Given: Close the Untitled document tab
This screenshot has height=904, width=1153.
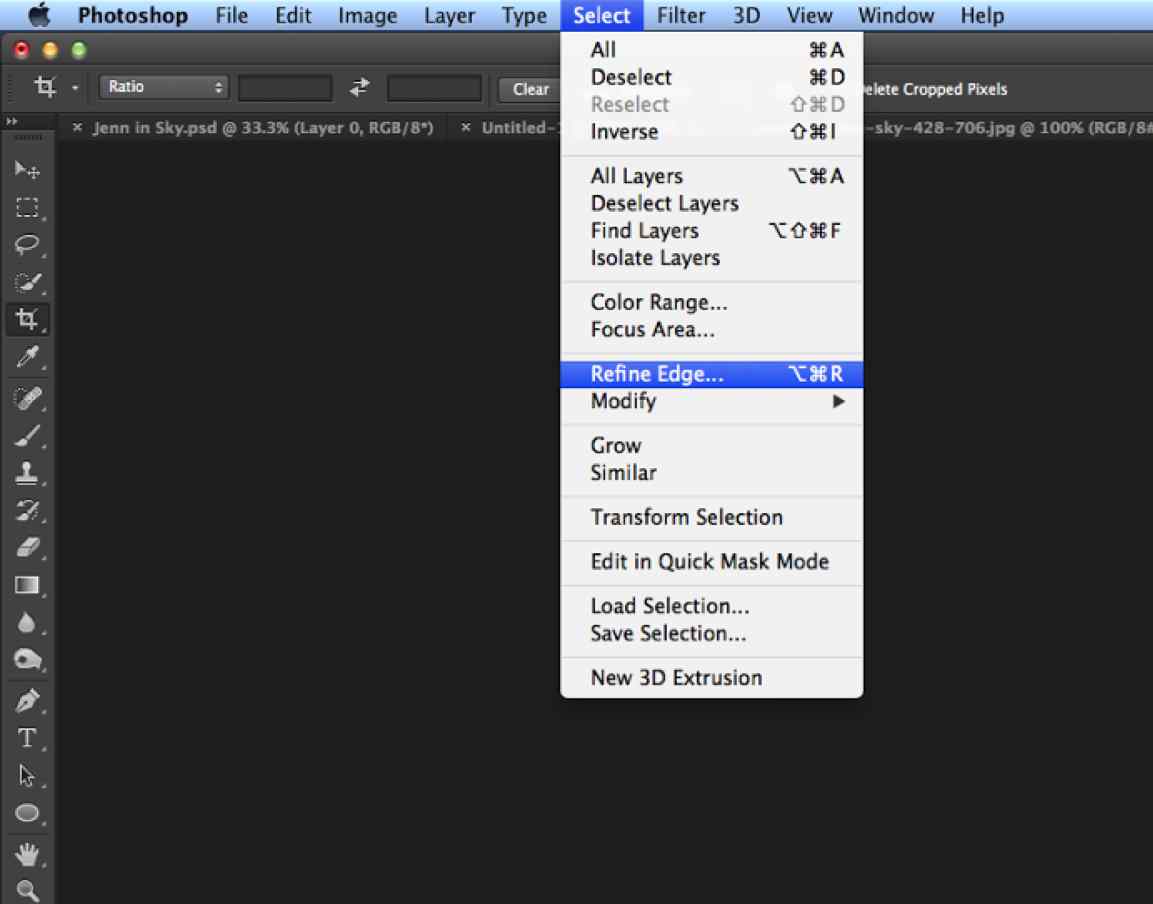Looking at the screenshot, I should coord(465,127).
